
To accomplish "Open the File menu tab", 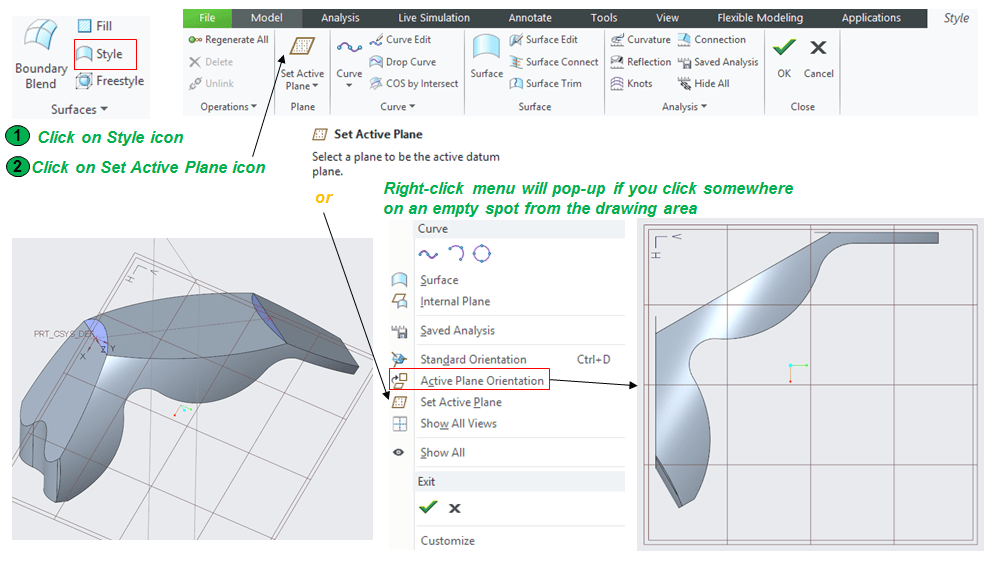I will pyautogui.click(x=207, y=18).
